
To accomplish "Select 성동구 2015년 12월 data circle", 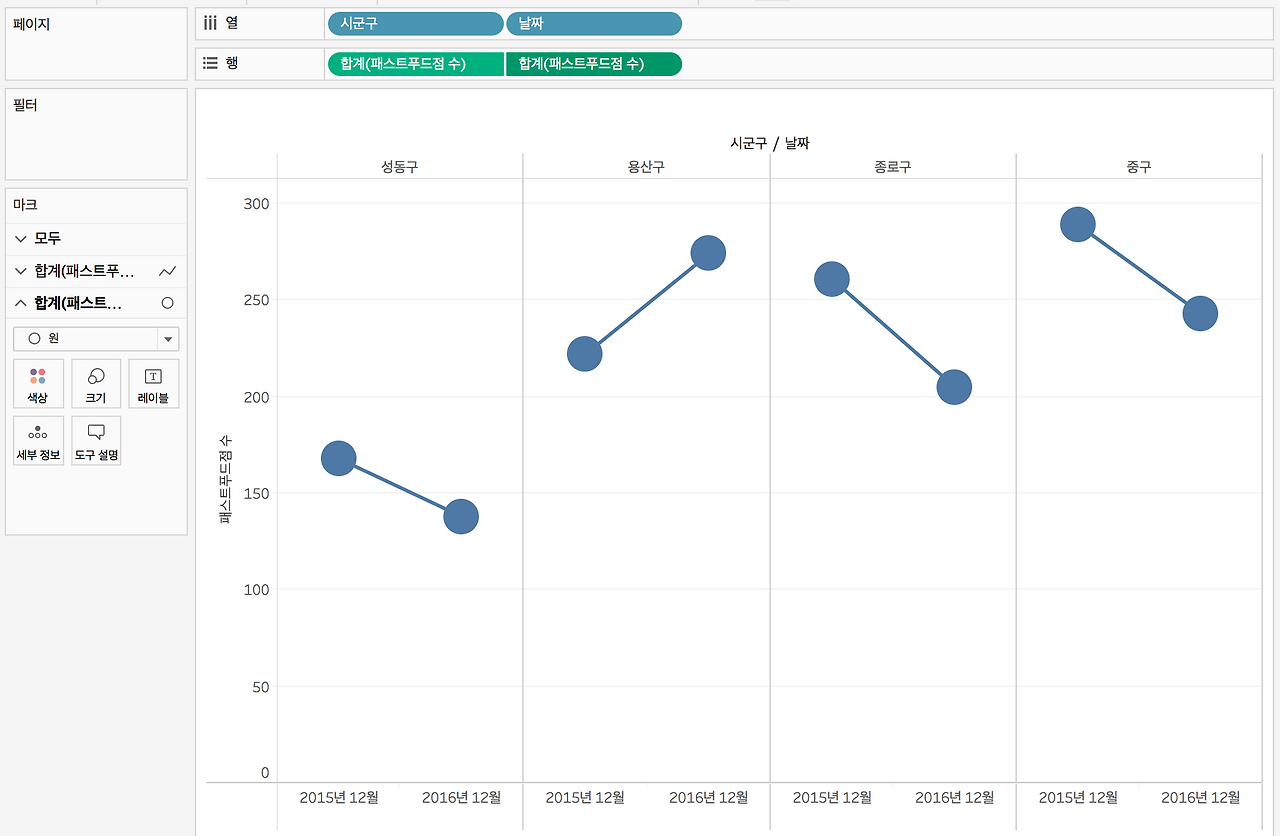I will (x=339, y=458).
